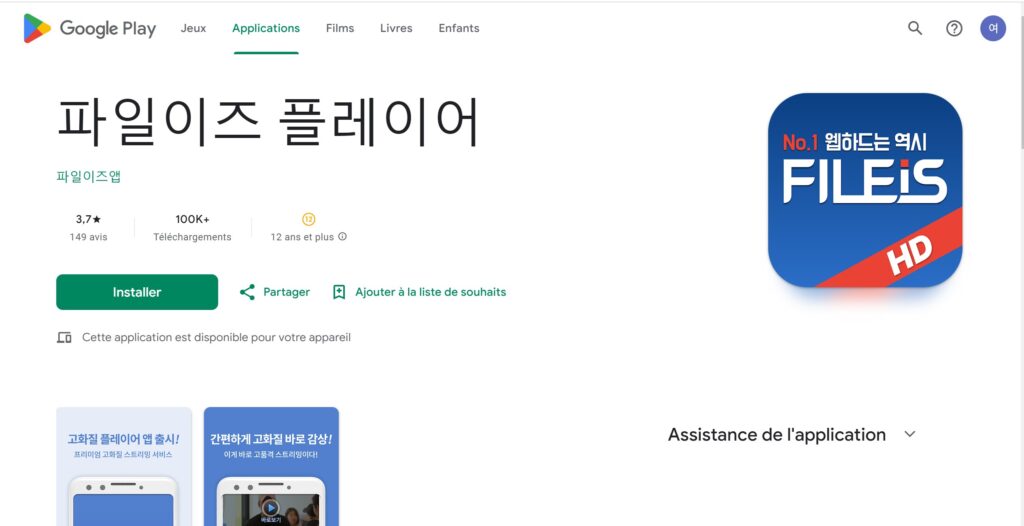This screenshot has height=526, width=1024.
Task: Click the Partager button label
Action: [x=287, y=292]
